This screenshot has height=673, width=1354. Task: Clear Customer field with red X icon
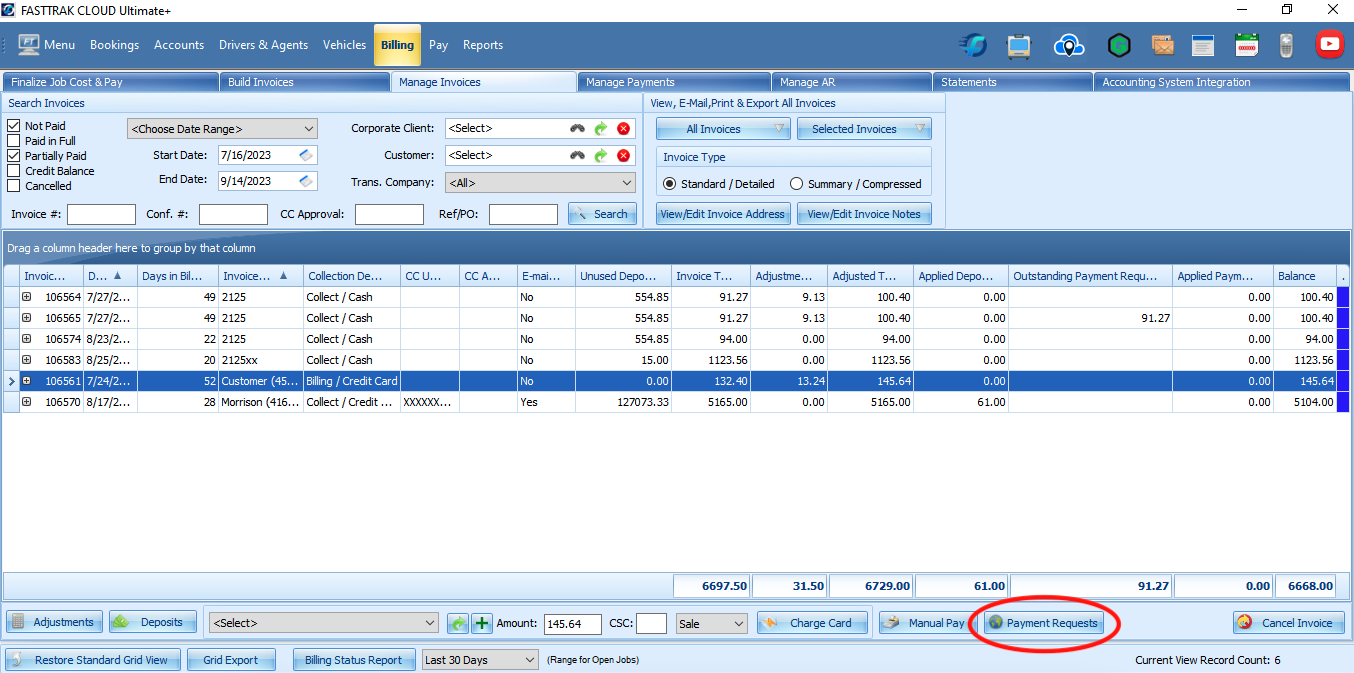pos(623,155)
